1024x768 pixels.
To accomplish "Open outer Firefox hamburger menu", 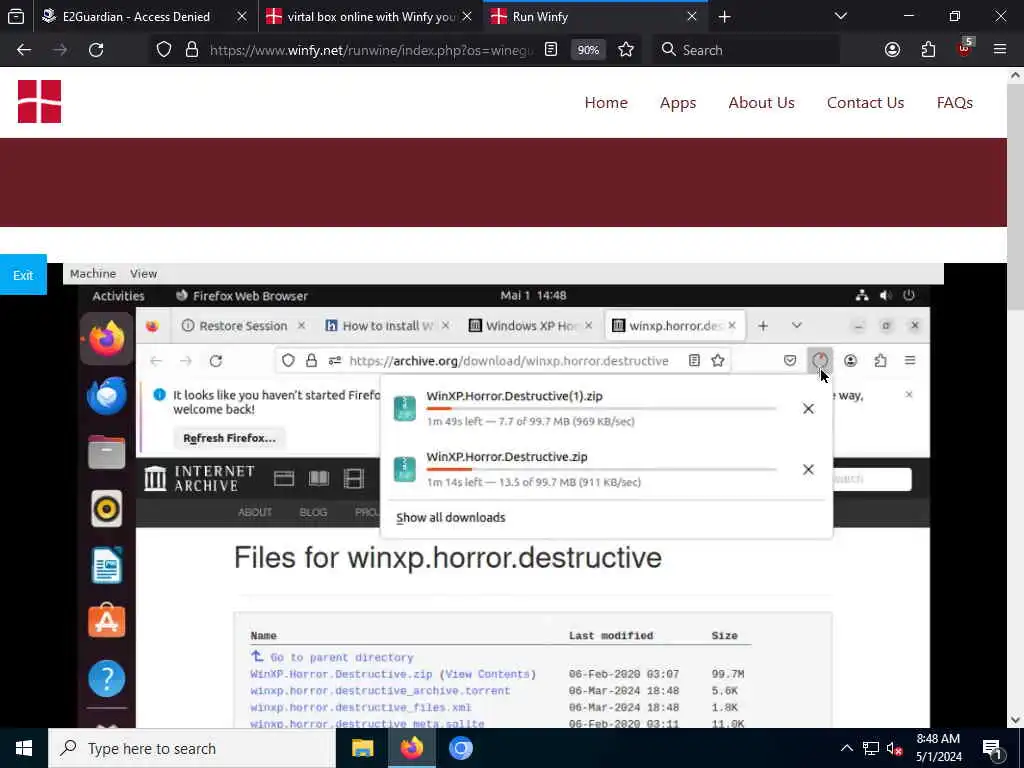I will coord(1000,50).
